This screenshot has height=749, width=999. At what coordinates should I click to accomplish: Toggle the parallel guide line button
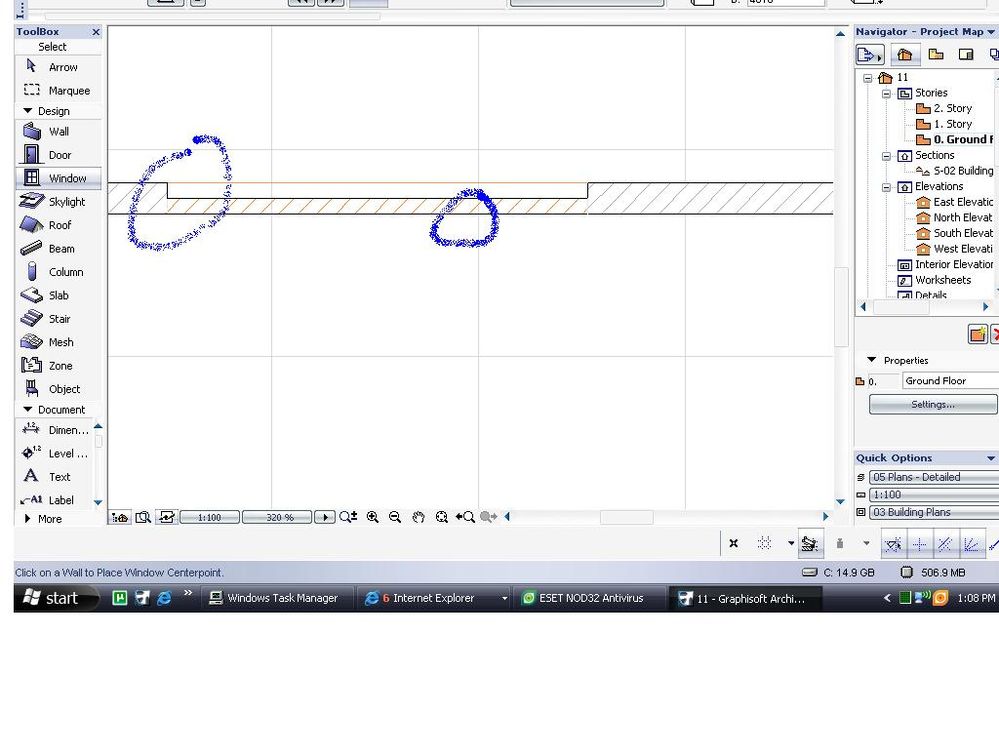pos(945,544)
